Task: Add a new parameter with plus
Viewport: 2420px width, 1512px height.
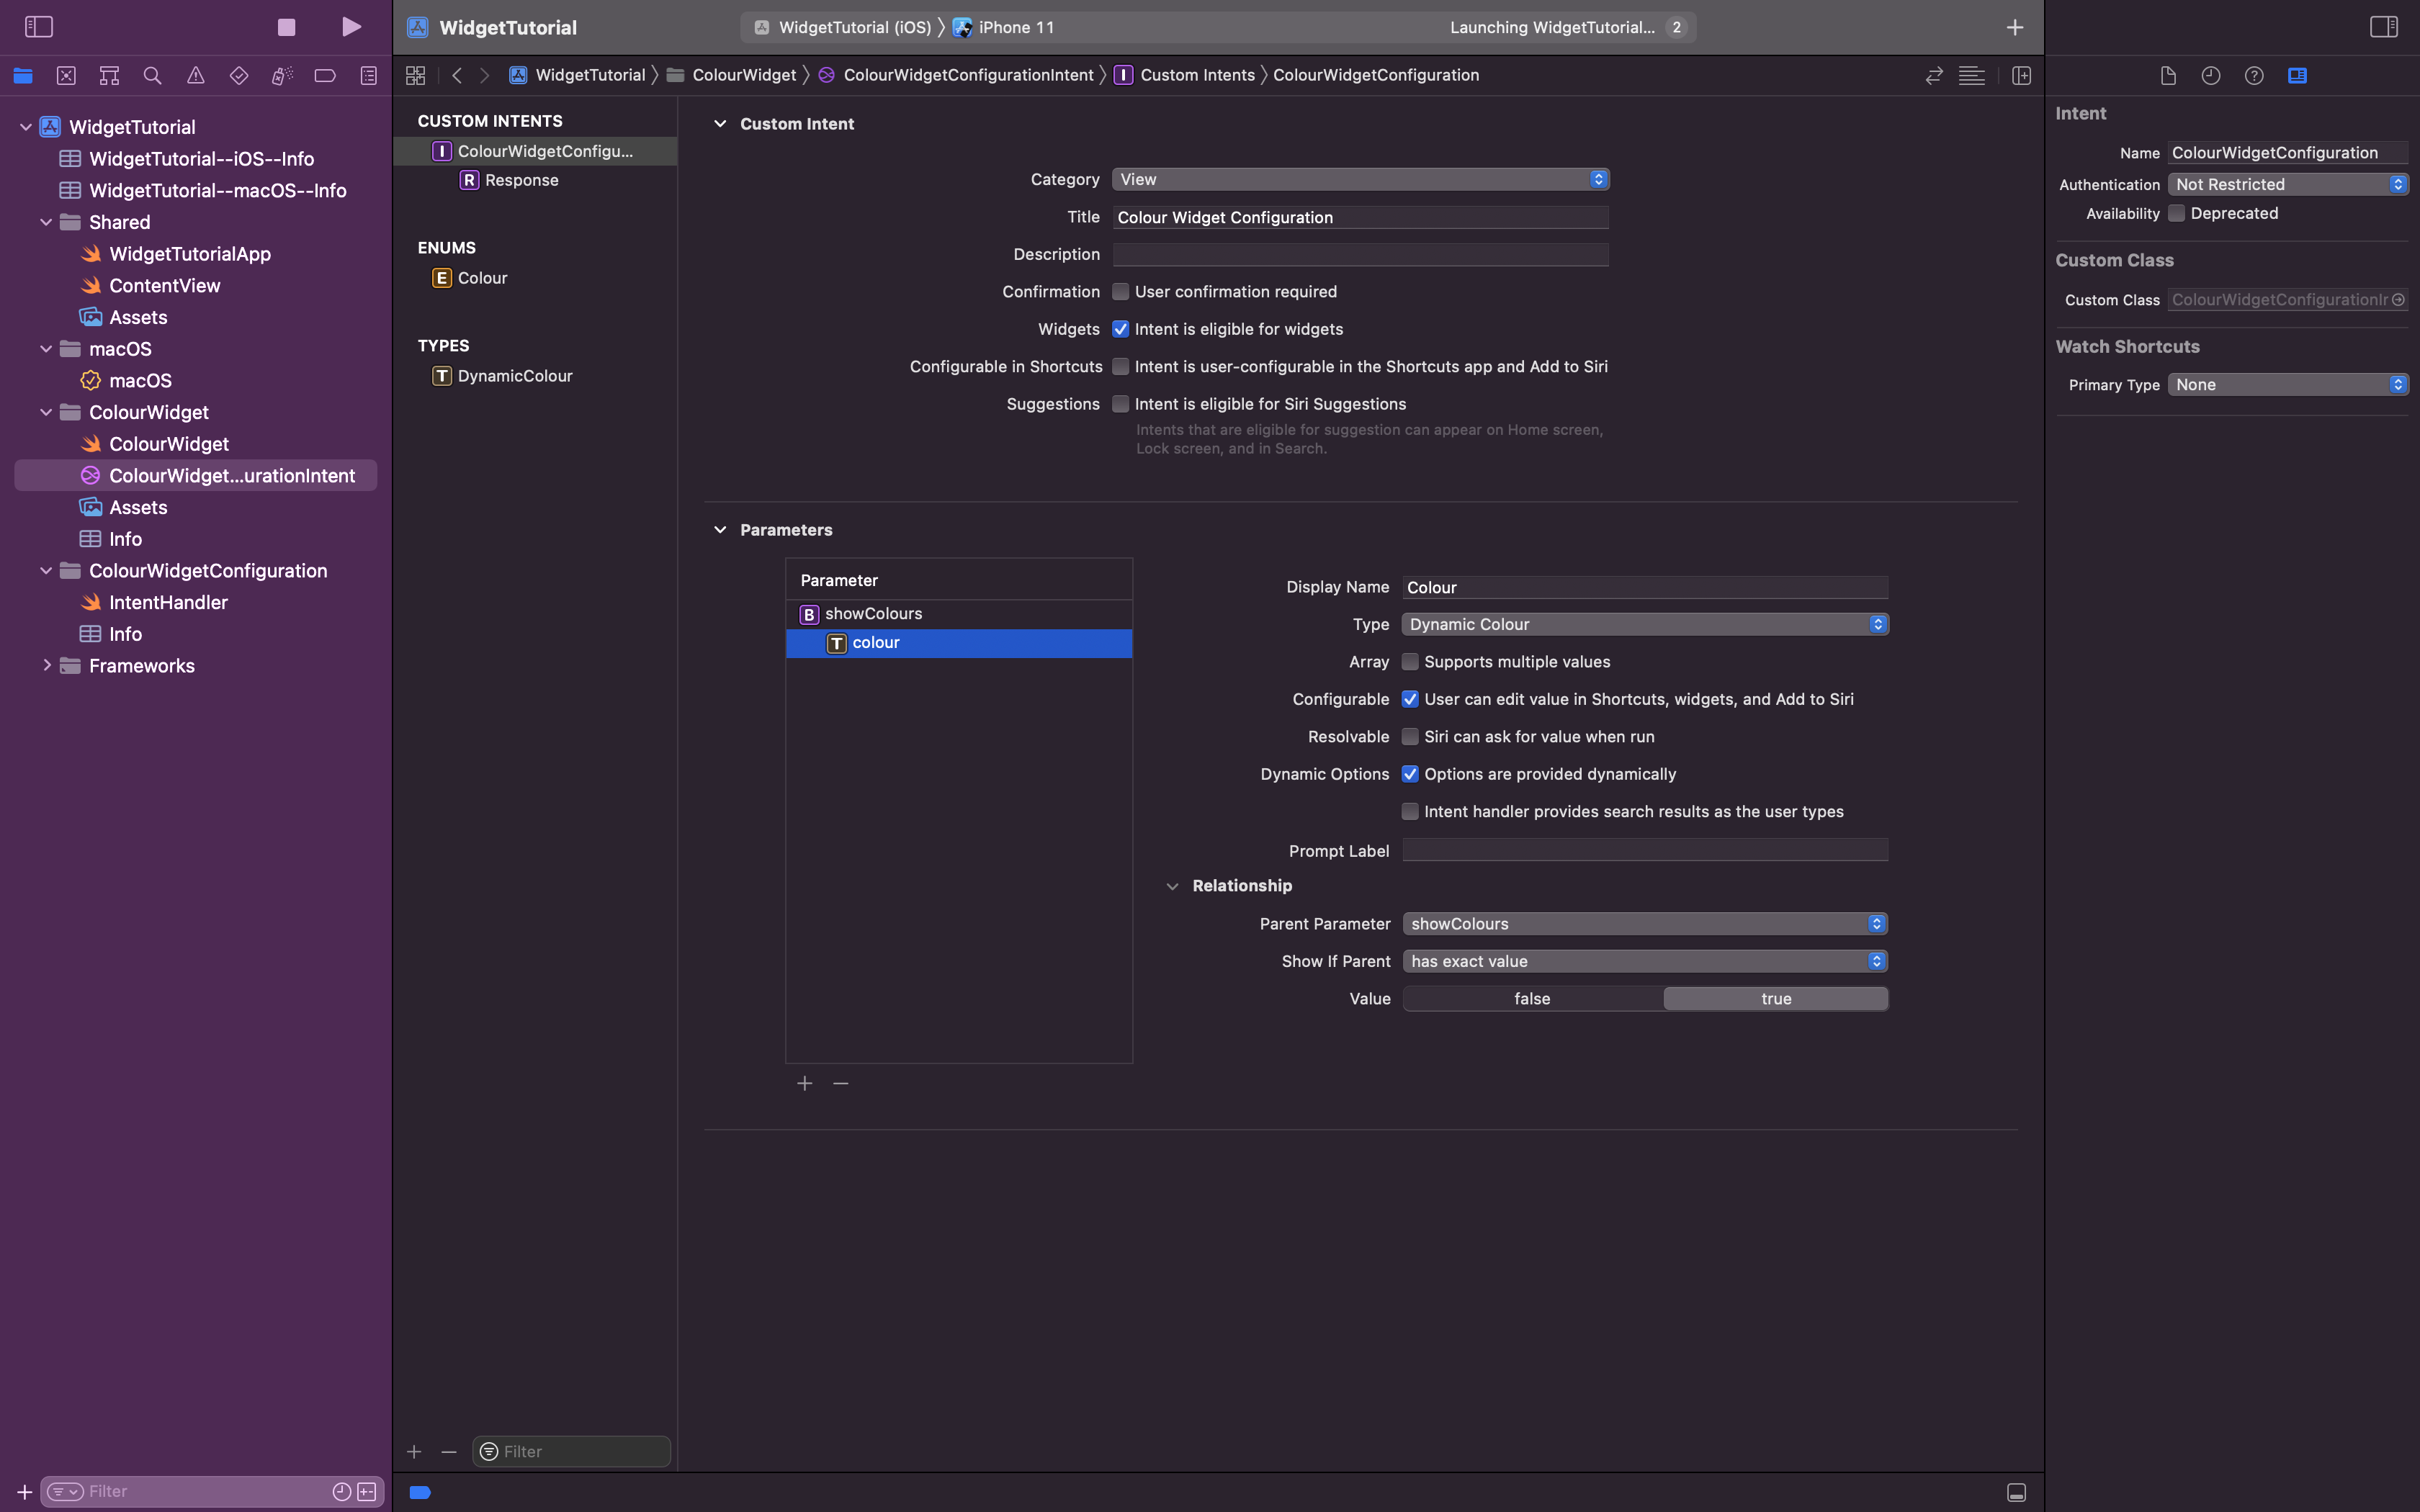Action: (x=805, y=1083)
